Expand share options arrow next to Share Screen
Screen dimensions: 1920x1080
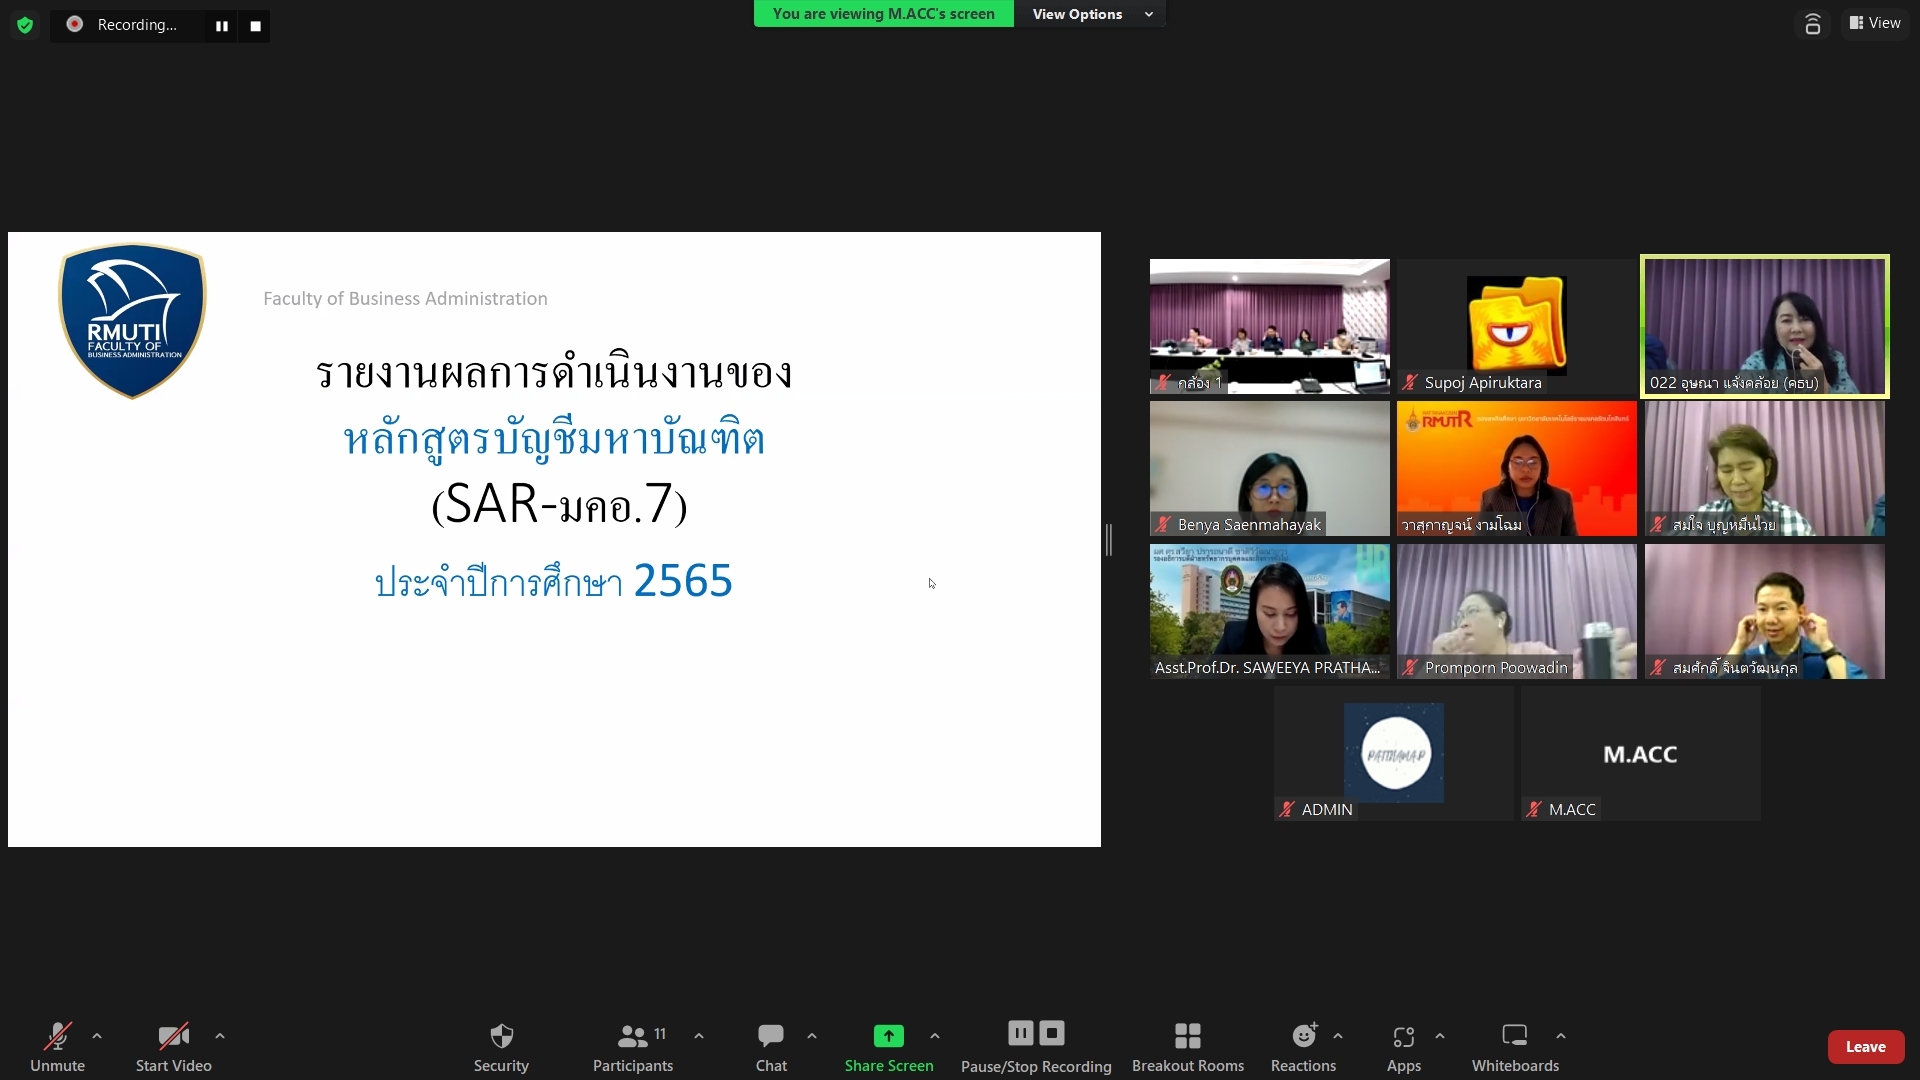(935, 1036)
